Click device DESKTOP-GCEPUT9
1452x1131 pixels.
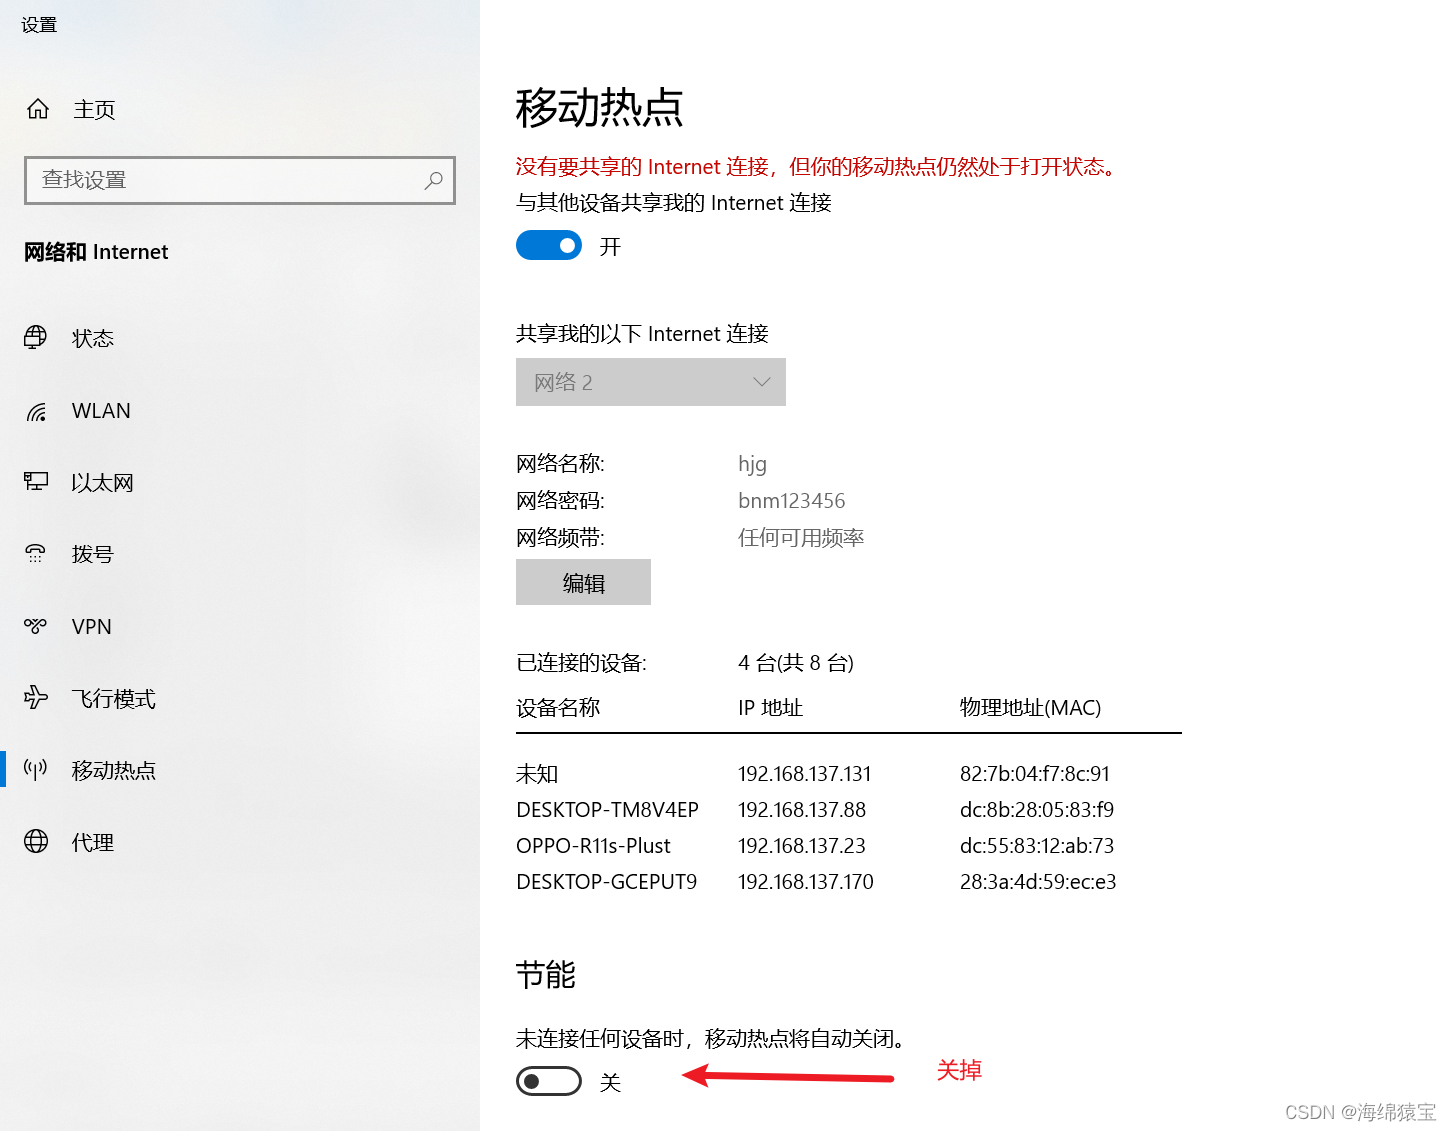pos(606,882)
